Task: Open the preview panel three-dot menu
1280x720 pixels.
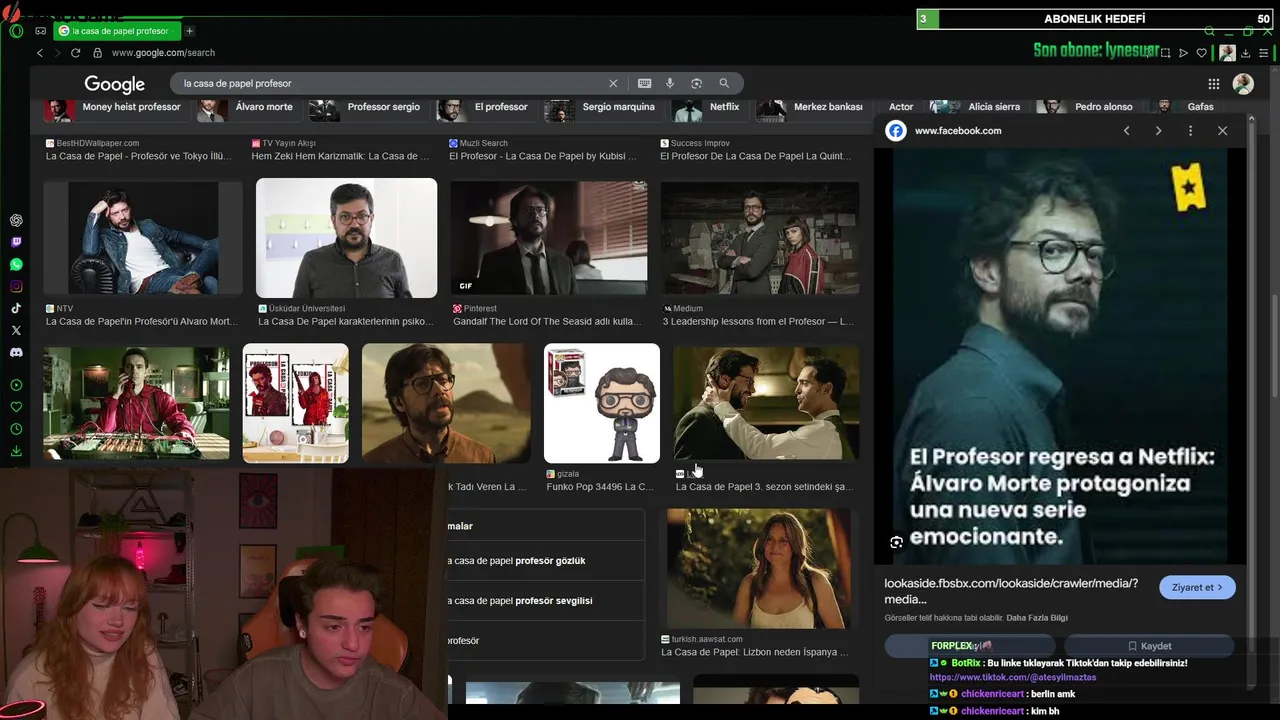Action: tap(1190, 131)
